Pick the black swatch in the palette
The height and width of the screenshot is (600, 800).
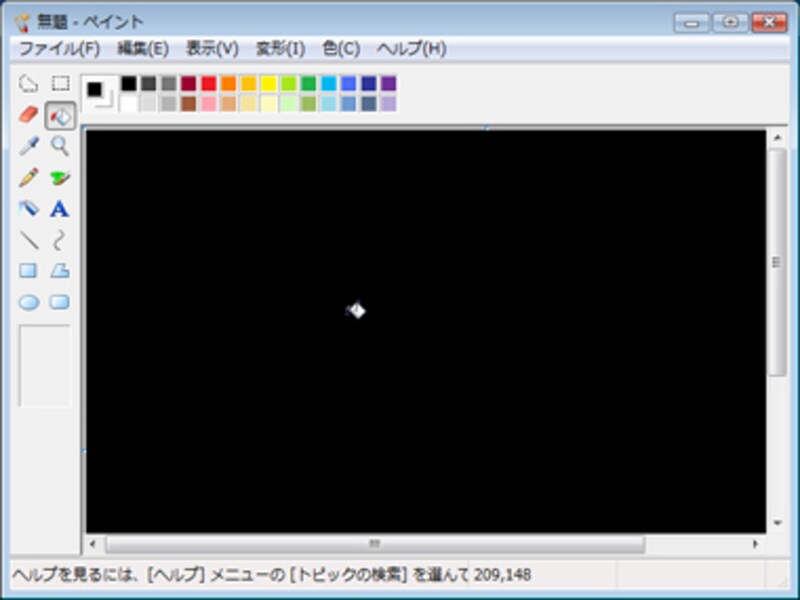(129, 83)
